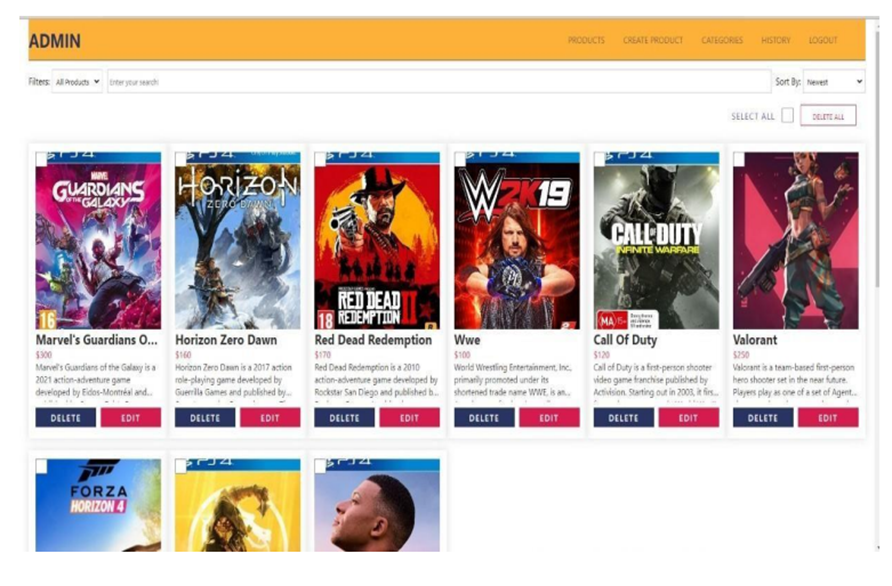Click the Call Of Duty title

[x=625, y=340]
